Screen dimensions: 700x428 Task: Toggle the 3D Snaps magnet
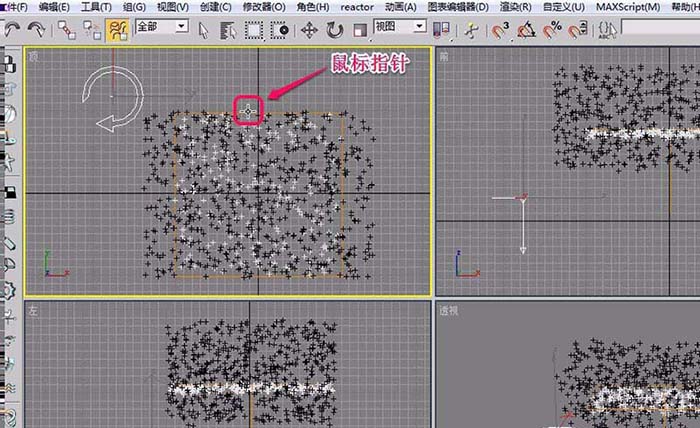coord(500,30)
